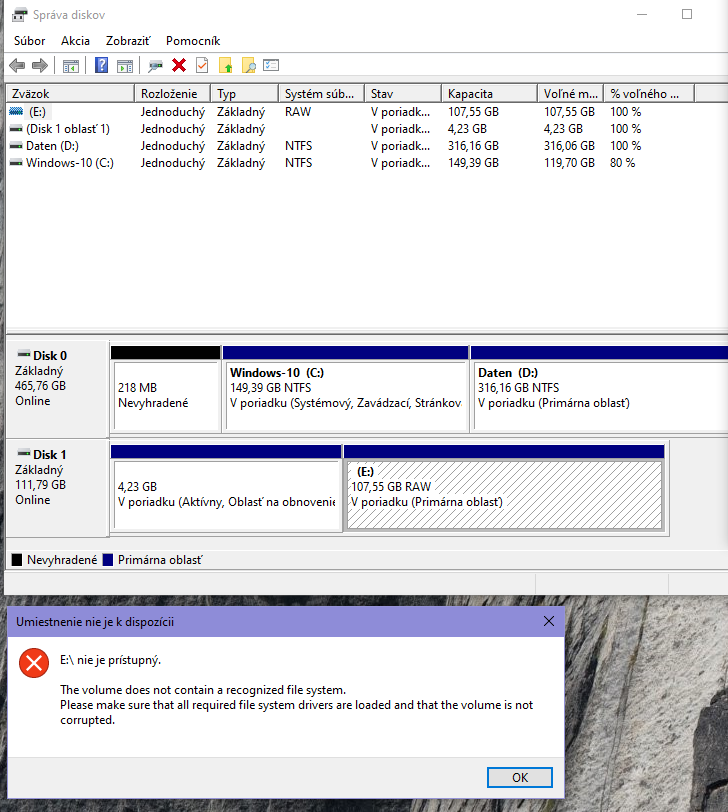
Task: Click the yellow page with green arrow icon
Action: (x=226, y=66)
